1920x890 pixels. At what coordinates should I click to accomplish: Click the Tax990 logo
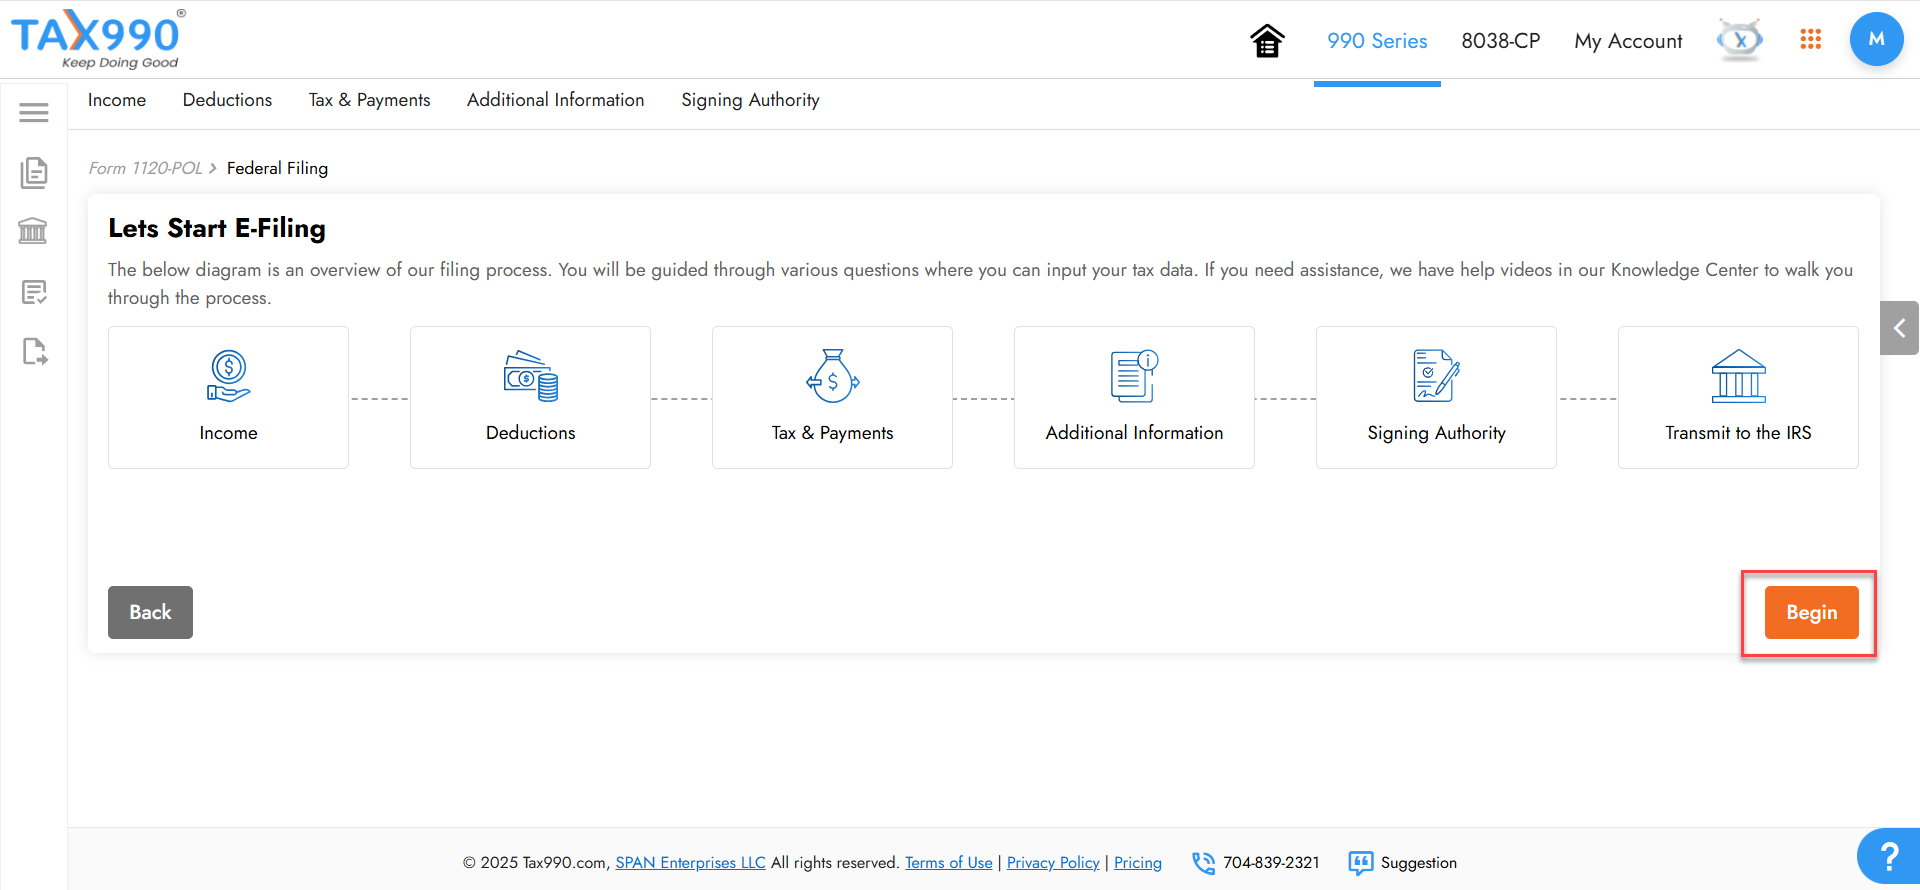pyautogui.click(x=98, y=39)
